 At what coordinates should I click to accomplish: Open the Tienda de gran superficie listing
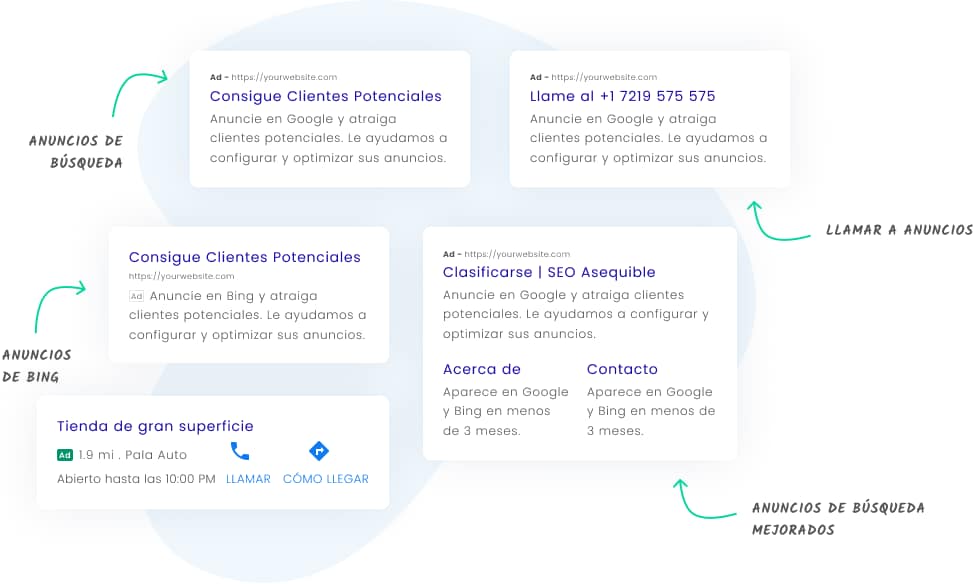[155, 426]
